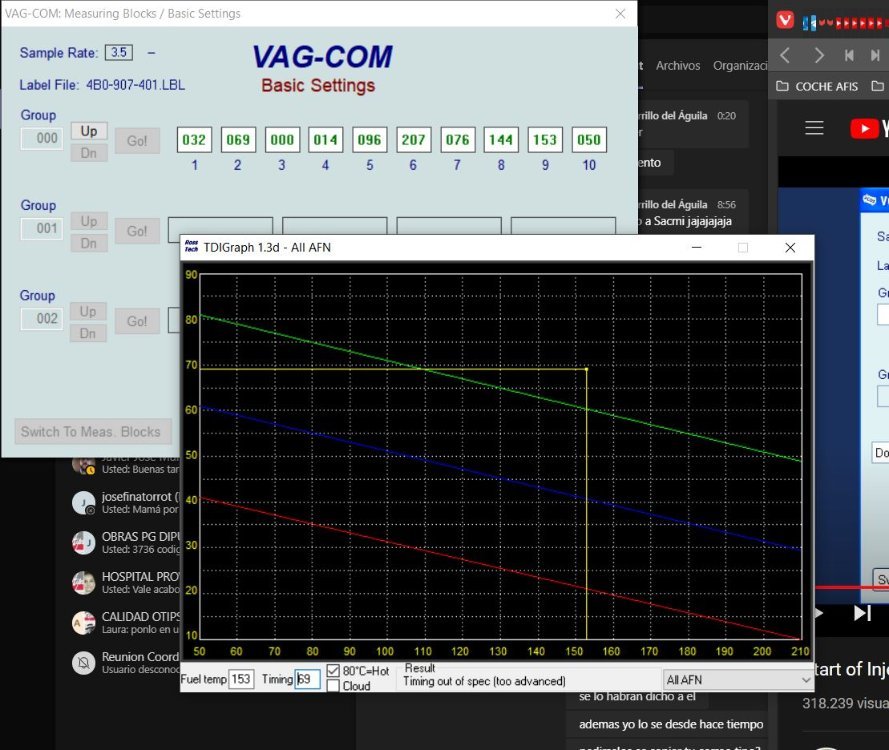Click the Up button for Group 000

[x=89, y=131]
